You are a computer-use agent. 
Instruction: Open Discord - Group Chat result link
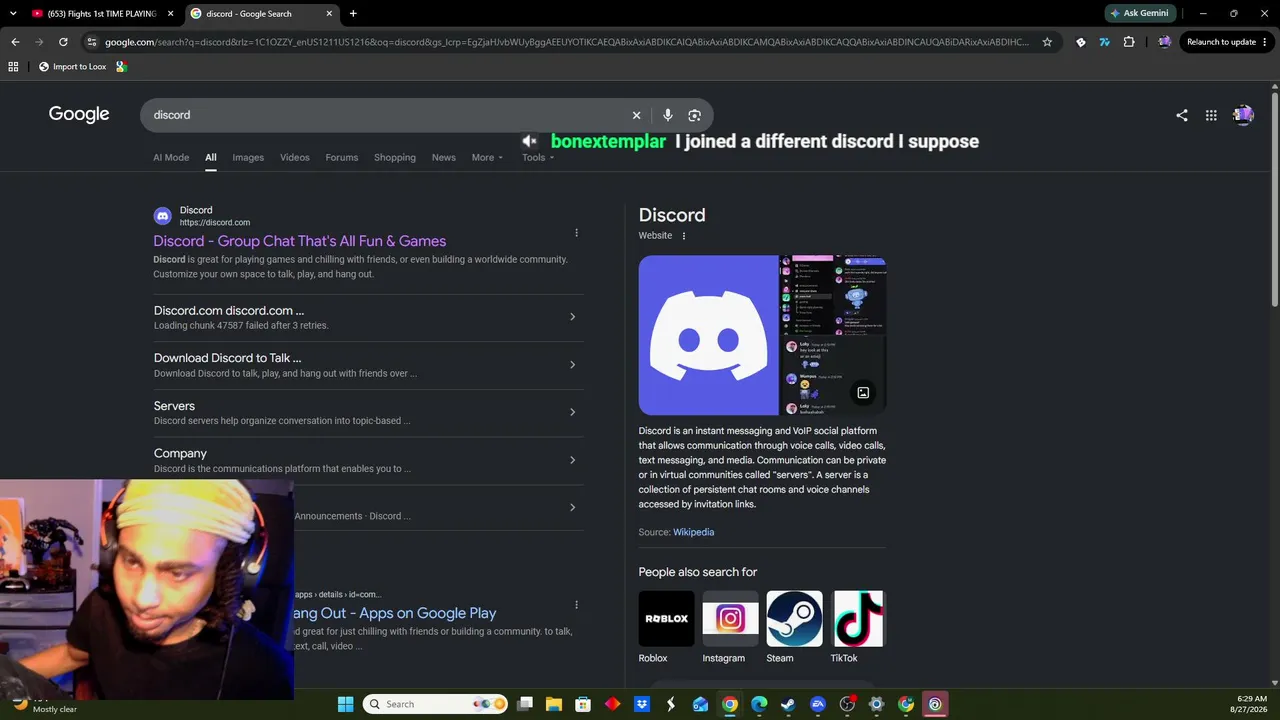pos(300,241)
